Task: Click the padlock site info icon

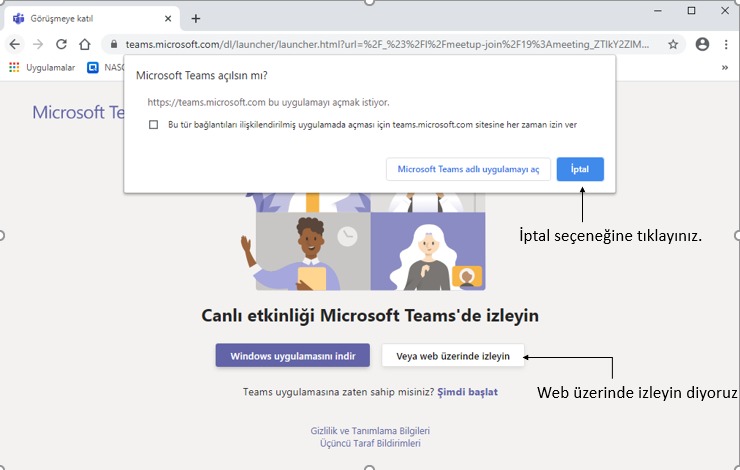Action: [x=114, y=44]
